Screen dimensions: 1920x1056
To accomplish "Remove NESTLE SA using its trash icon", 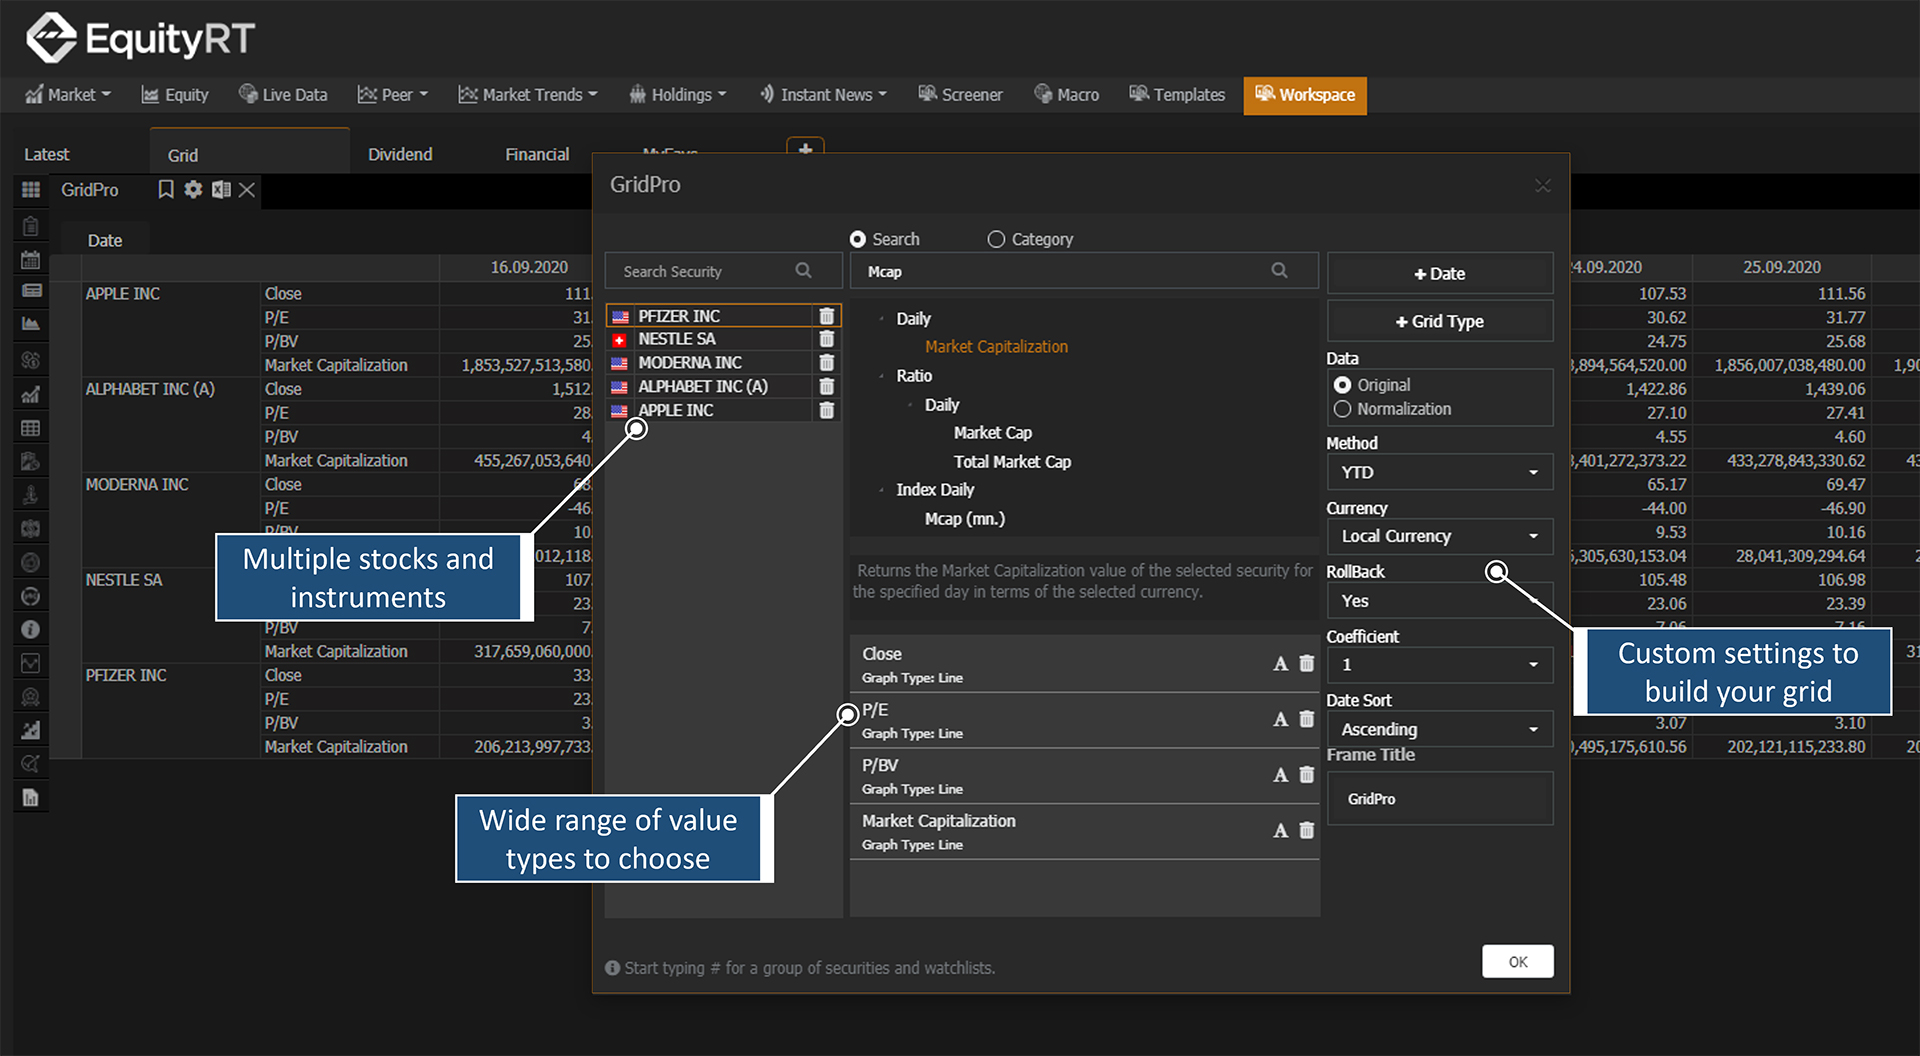I will click(826, 339).
